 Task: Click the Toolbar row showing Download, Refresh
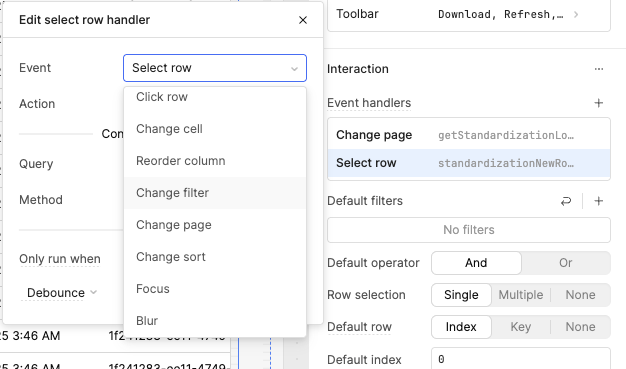(469, 14)
